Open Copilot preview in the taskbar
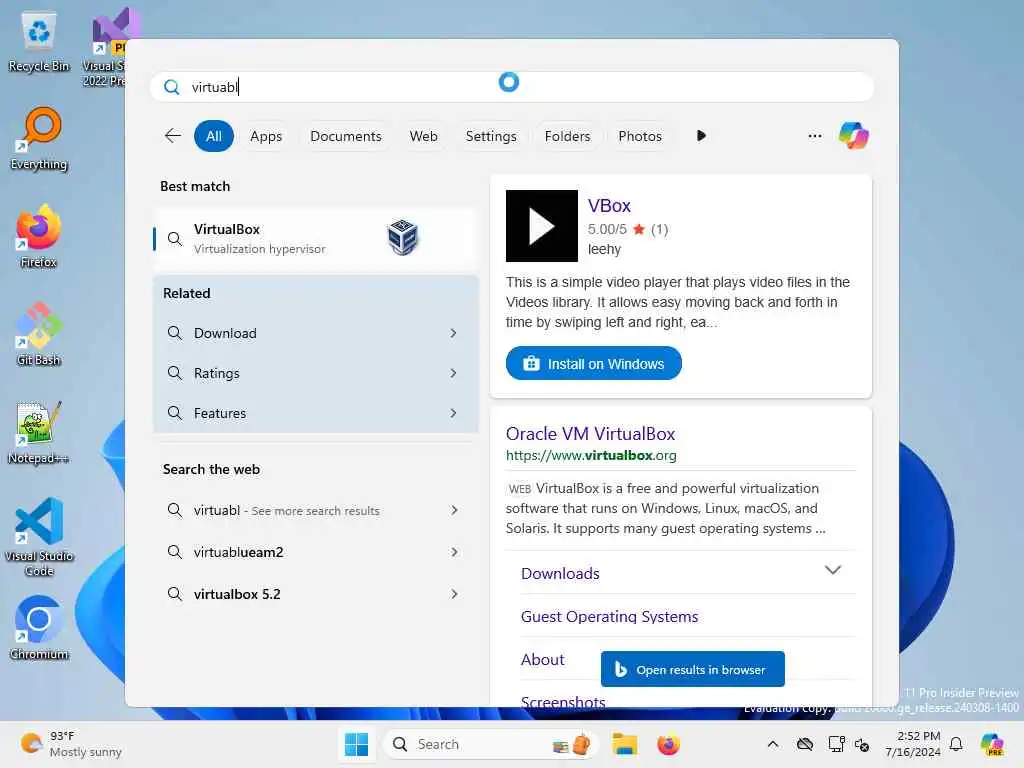The width and height of the screenshot is (1024, 768). tap(993, 744)
